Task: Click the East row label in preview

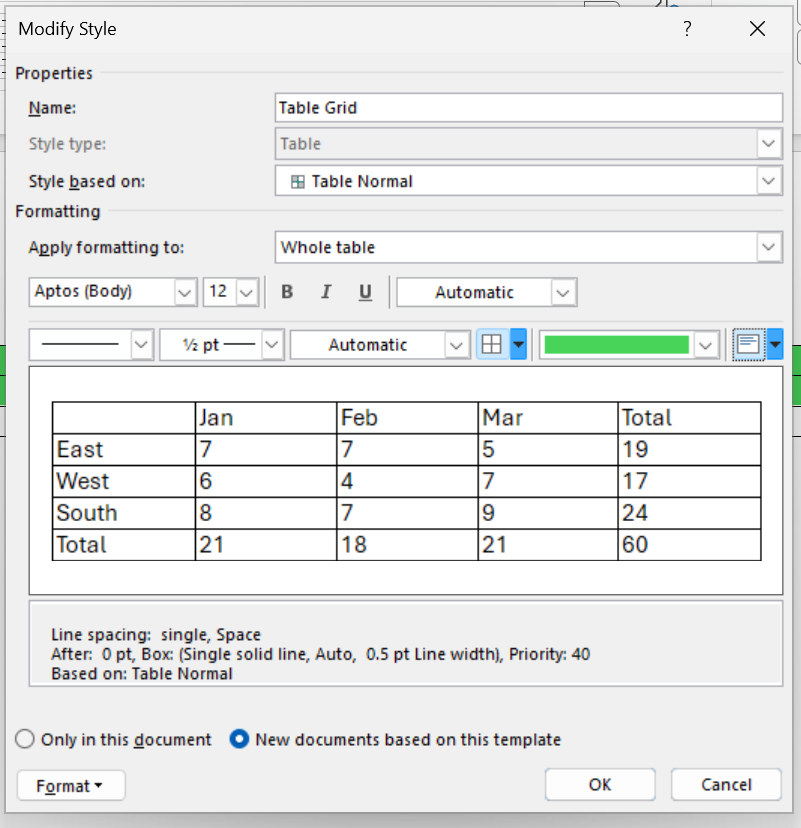Action: point(80,449)
